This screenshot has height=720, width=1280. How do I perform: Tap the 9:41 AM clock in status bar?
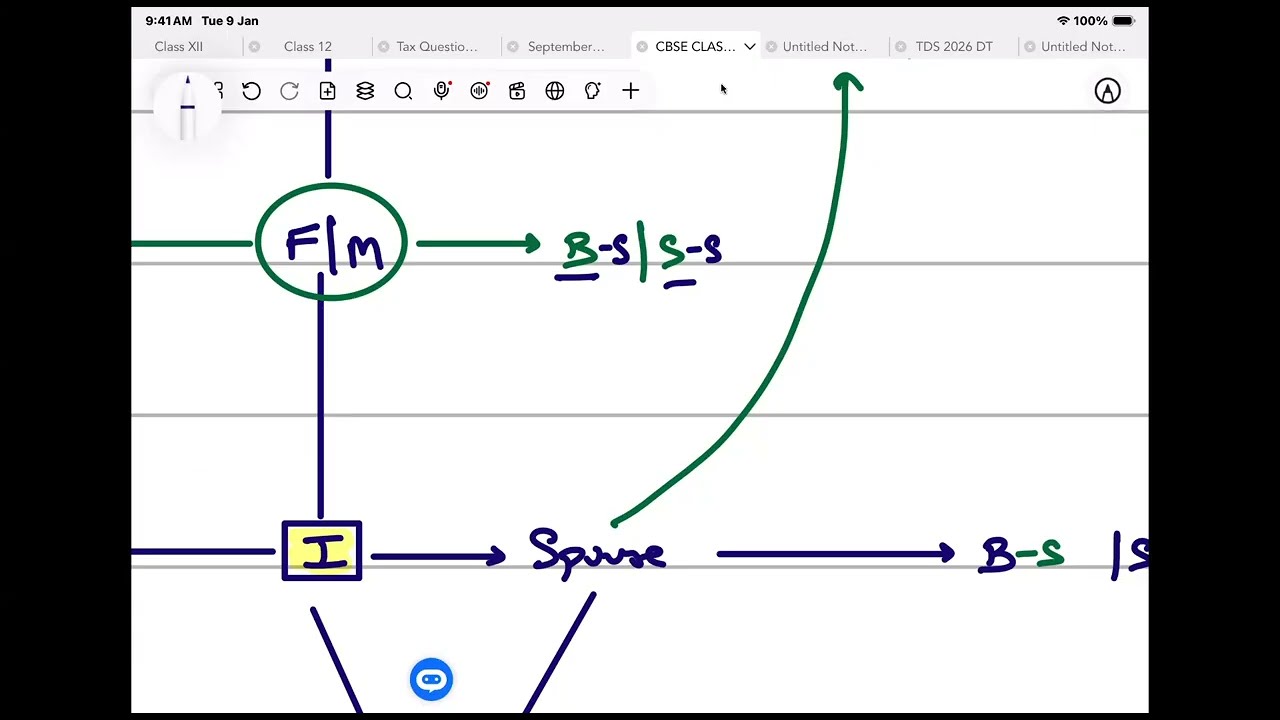[168, 21]
